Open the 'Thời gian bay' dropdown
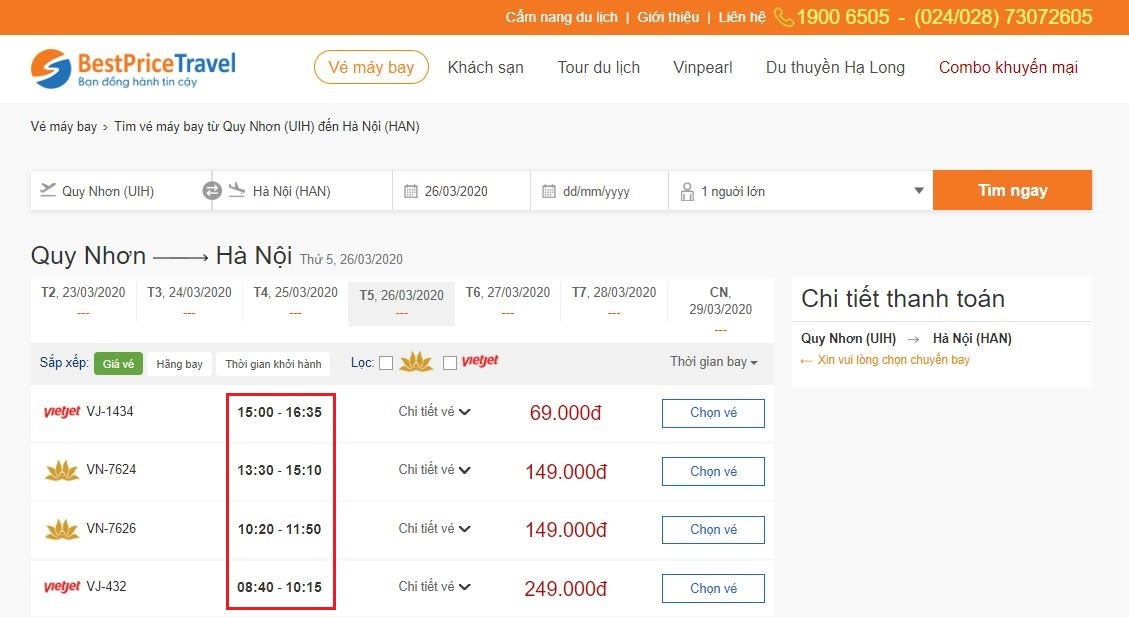The height and width of the screenshot is (617, 1129). pos(714,361)
